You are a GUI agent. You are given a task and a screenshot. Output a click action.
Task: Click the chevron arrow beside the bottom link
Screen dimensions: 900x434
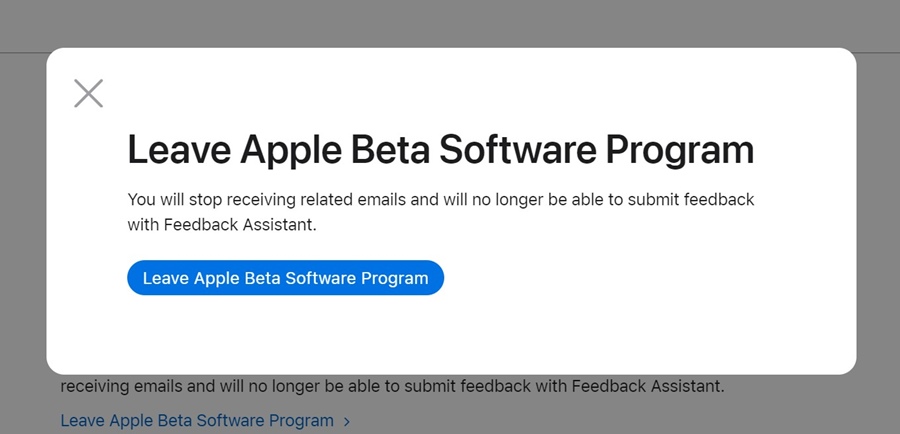[x=347, y=421]
